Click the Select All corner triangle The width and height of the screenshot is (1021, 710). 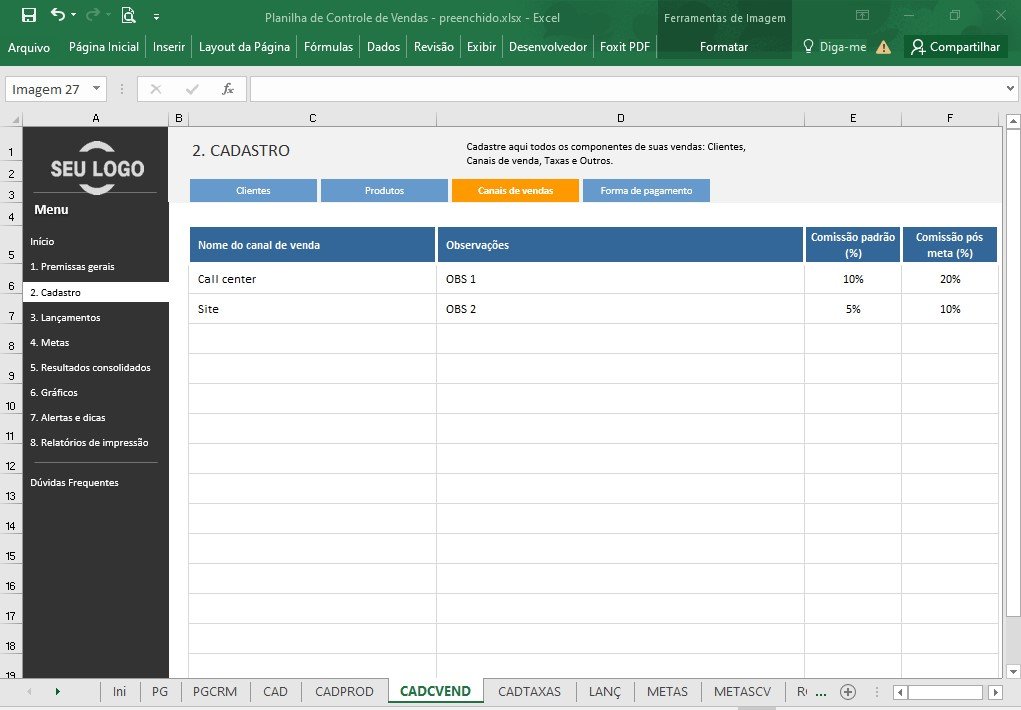tap(16, 119)
